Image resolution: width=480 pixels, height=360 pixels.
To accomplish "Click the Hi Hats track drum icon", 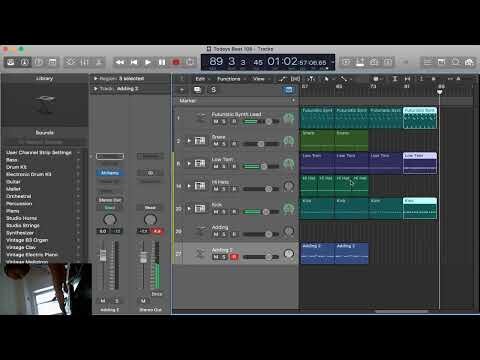I will pos(200,186).
